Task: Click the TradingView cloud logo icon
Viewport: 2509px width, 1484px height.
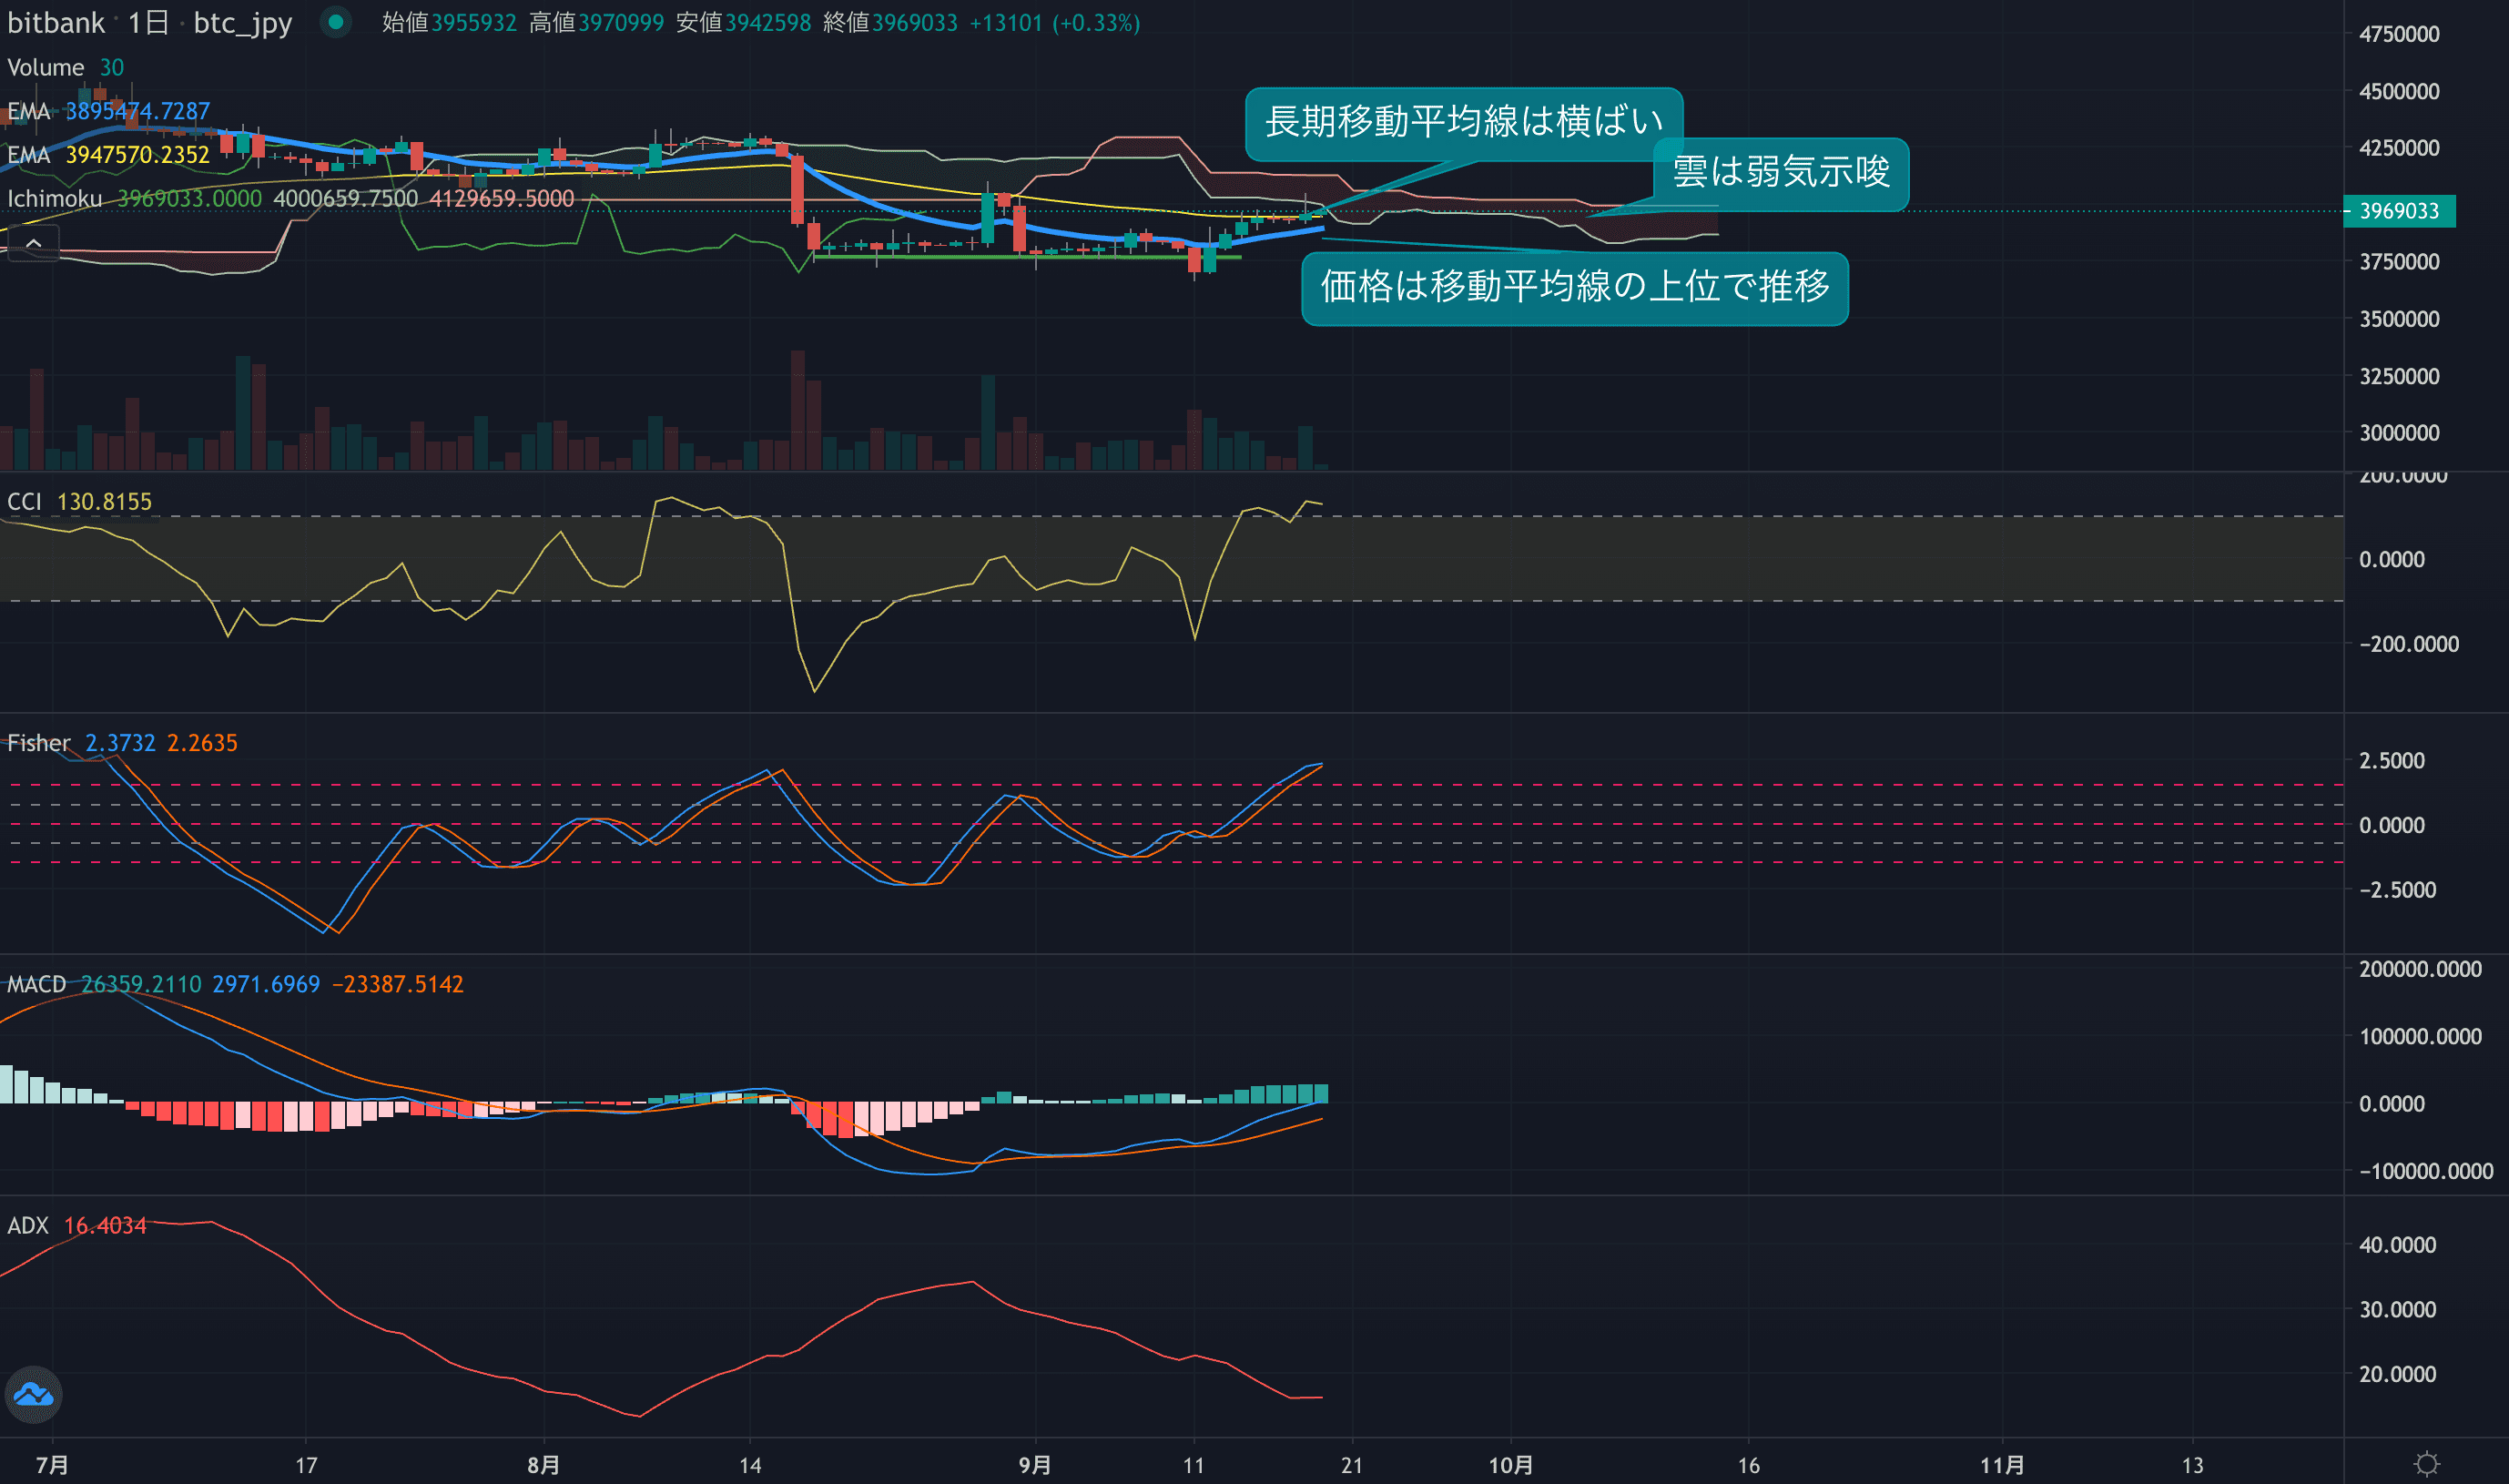Action: [33, 1394]
